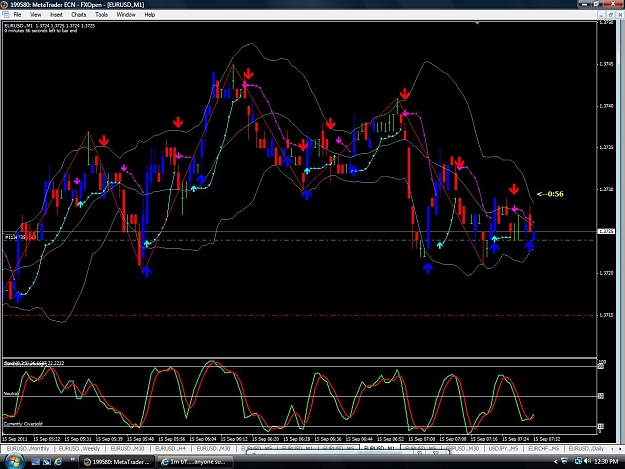
Task: Open the volume control in system tray
Action: point(588,461)
